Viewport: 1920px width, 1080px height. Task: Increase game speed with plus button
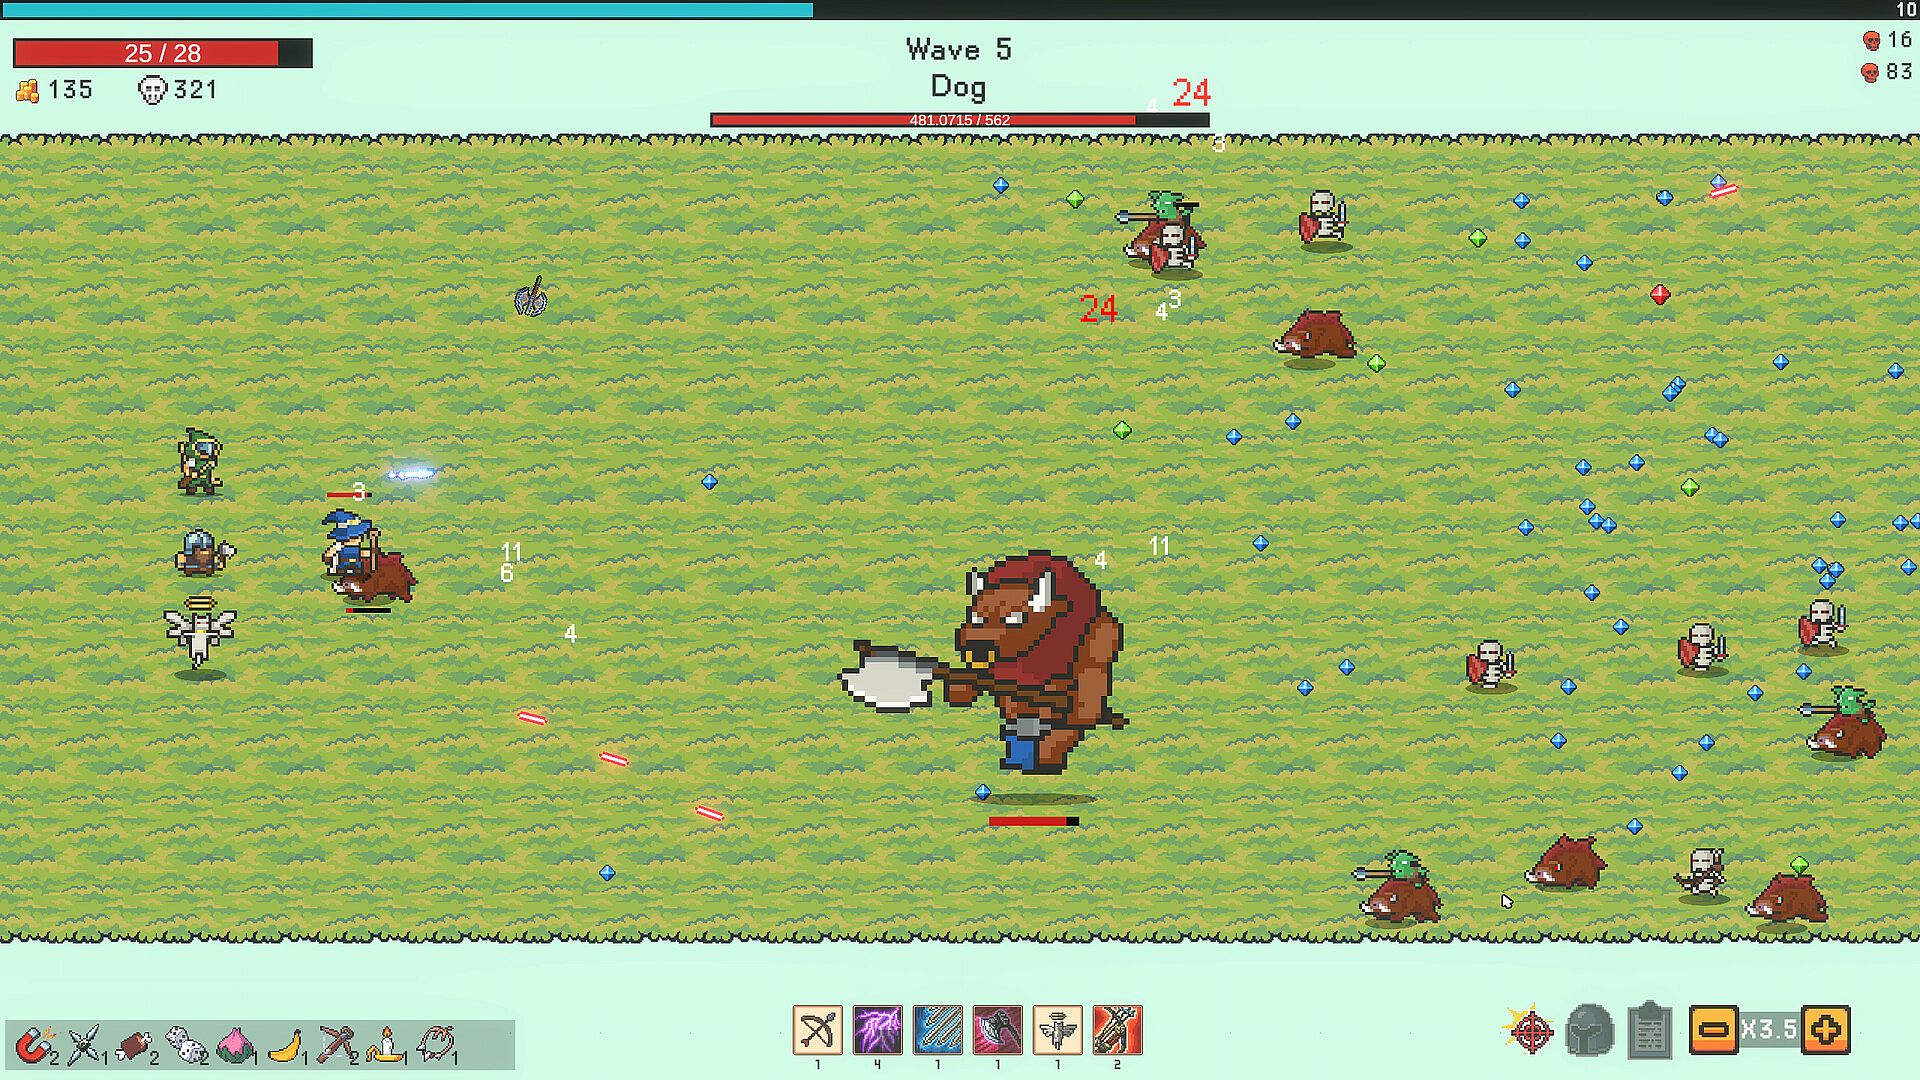[1826, 1030]
